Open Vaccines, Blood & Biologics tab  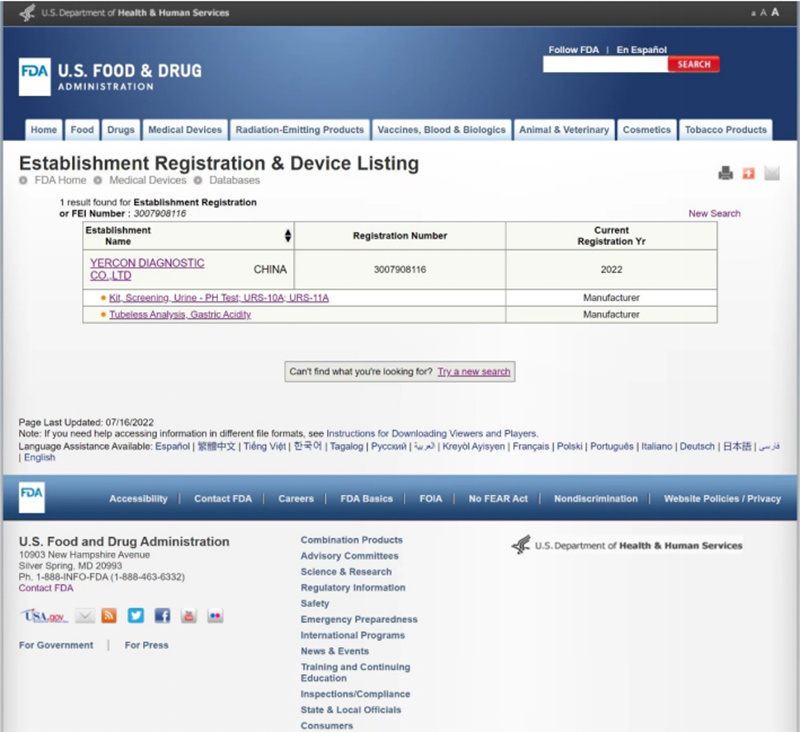point(442,130)
